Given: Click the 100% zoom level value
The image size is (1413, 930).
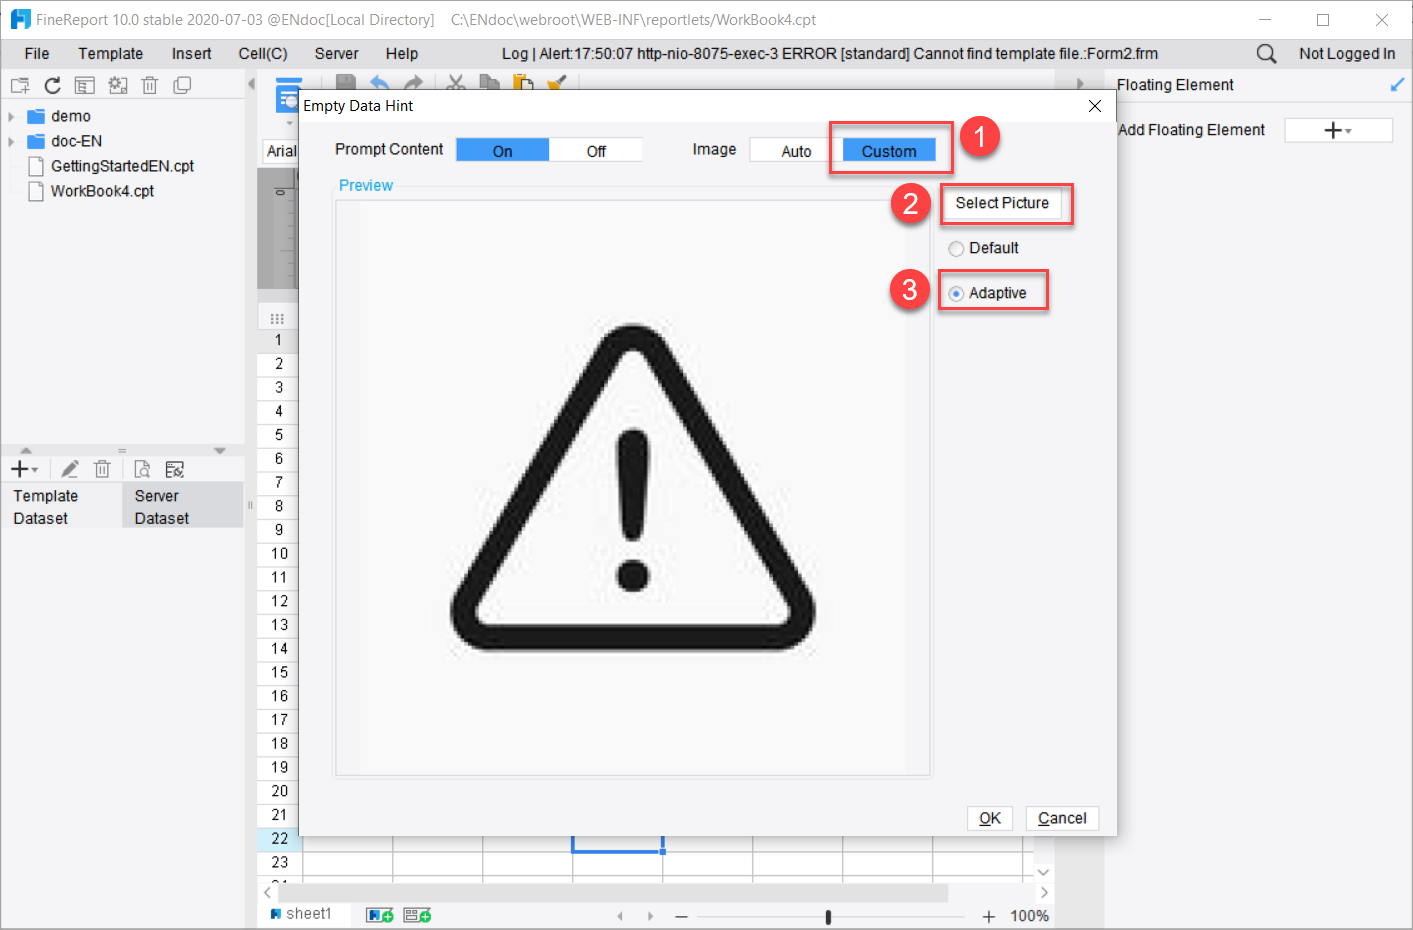Looking at the screenshot, I should [1029, 916].
